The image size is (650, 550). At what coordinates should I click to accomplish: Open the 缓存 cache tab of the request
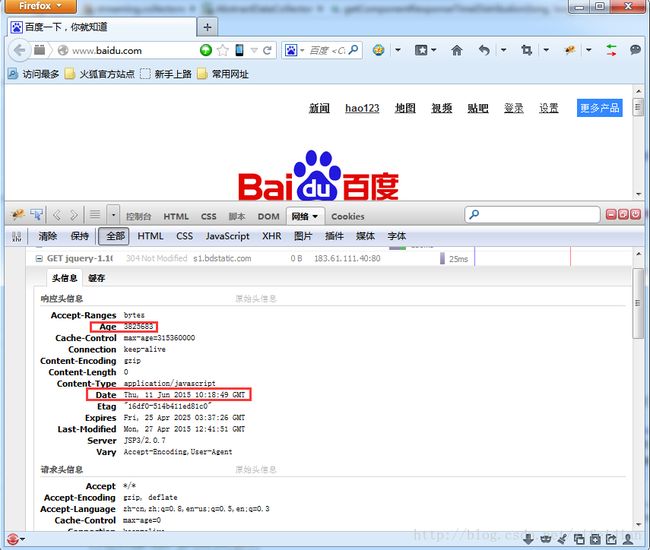(97, 278)
